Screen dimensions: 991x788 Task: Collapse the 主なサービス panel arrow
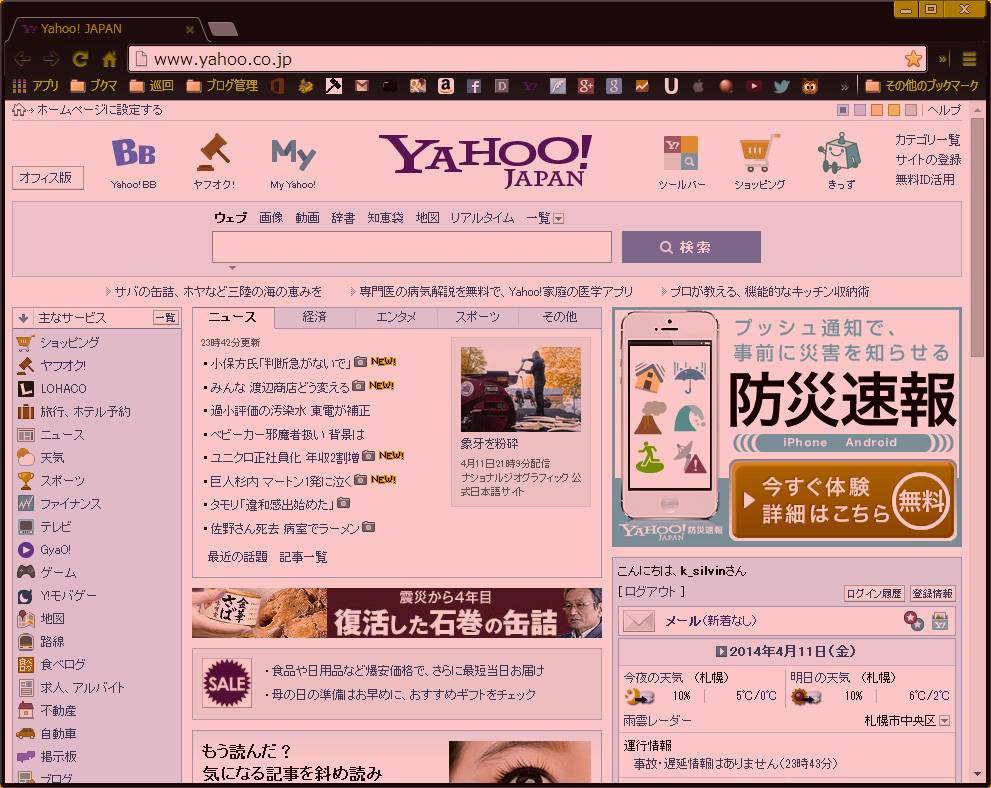[24, 318]
